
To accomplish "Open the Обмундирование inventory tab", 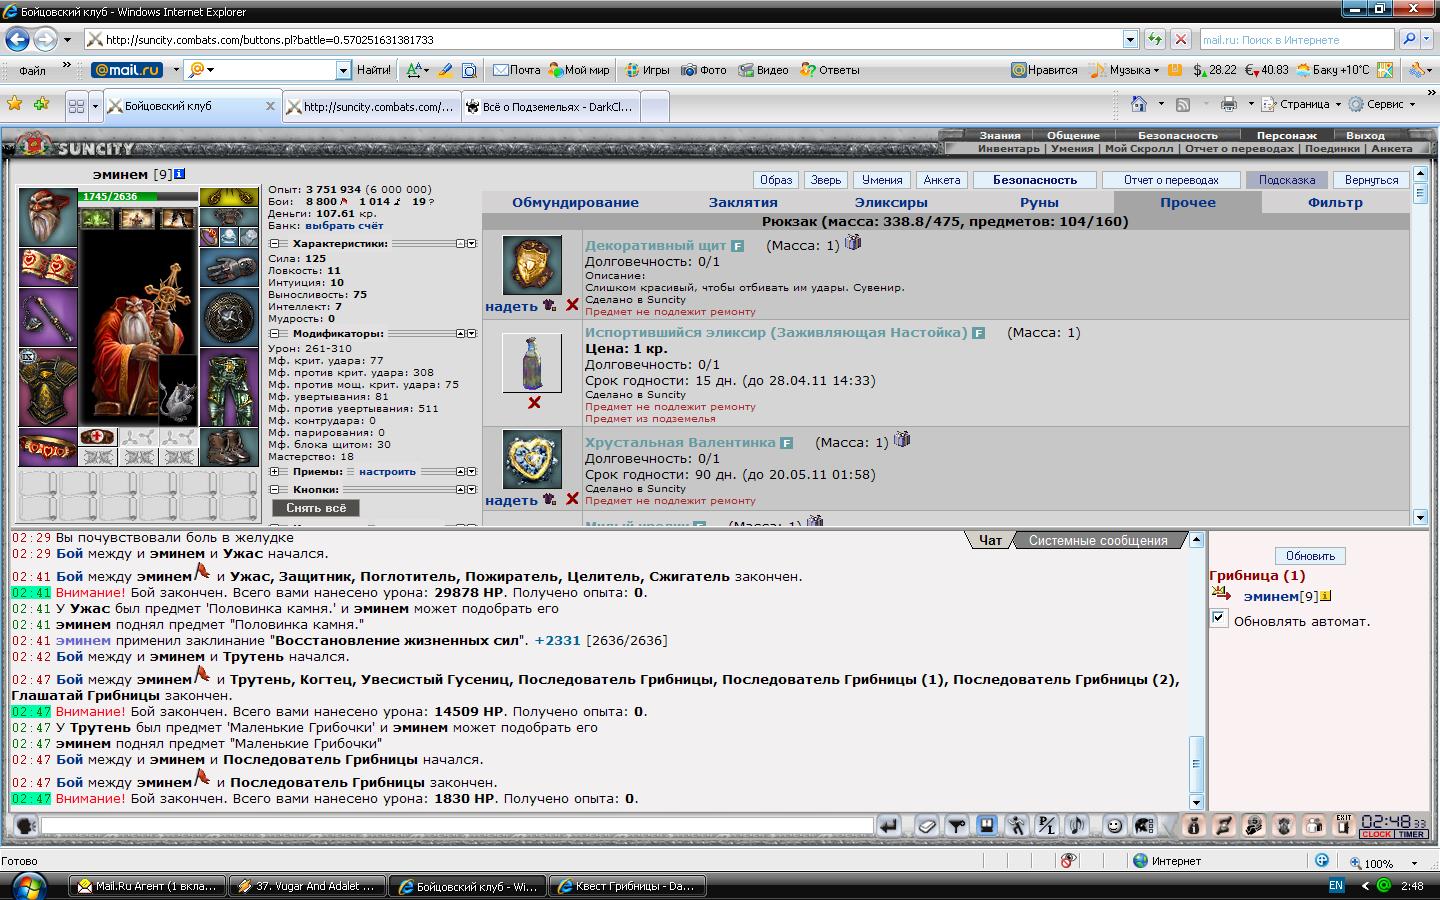I will coord(575,202).
